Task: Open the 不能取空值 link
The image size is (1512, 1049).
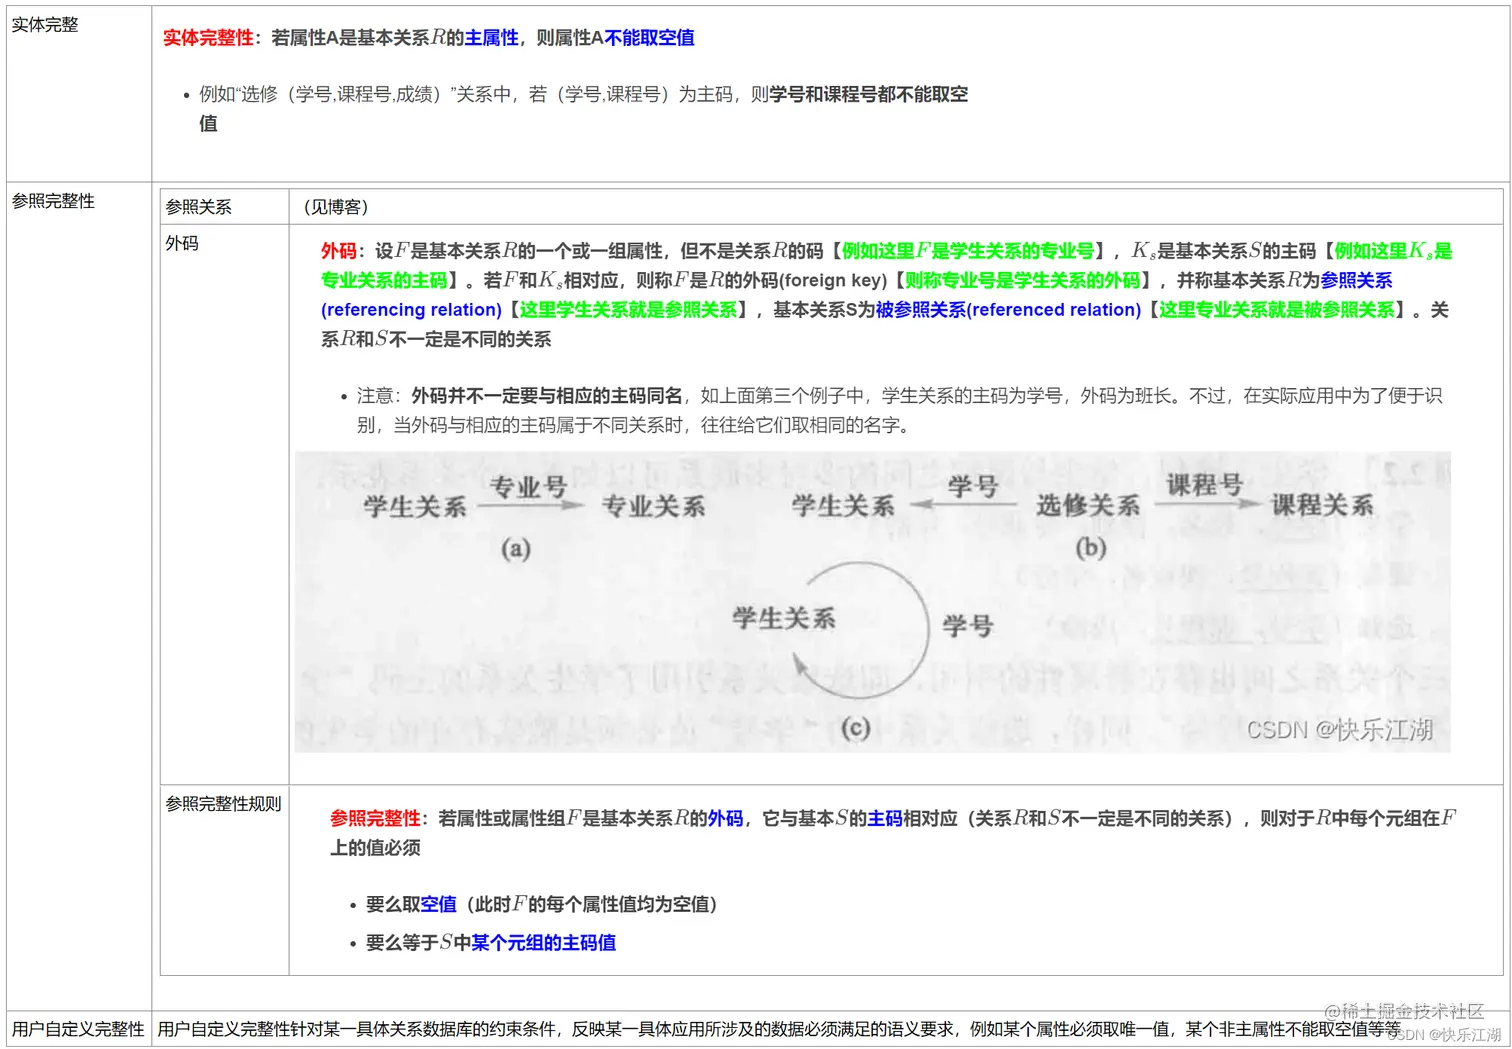Action: 650,38
